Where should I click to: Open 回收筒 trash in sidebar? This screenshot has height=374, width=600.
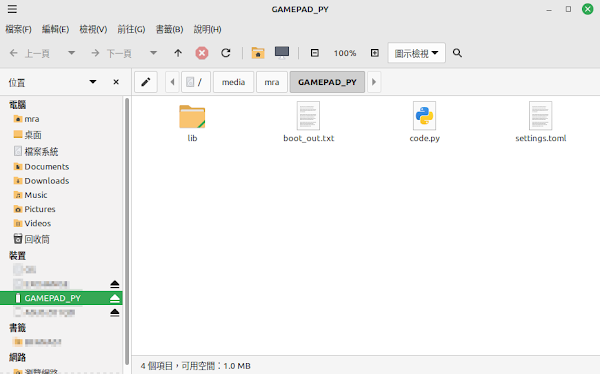pyautogui.click(x=32, y=239)
